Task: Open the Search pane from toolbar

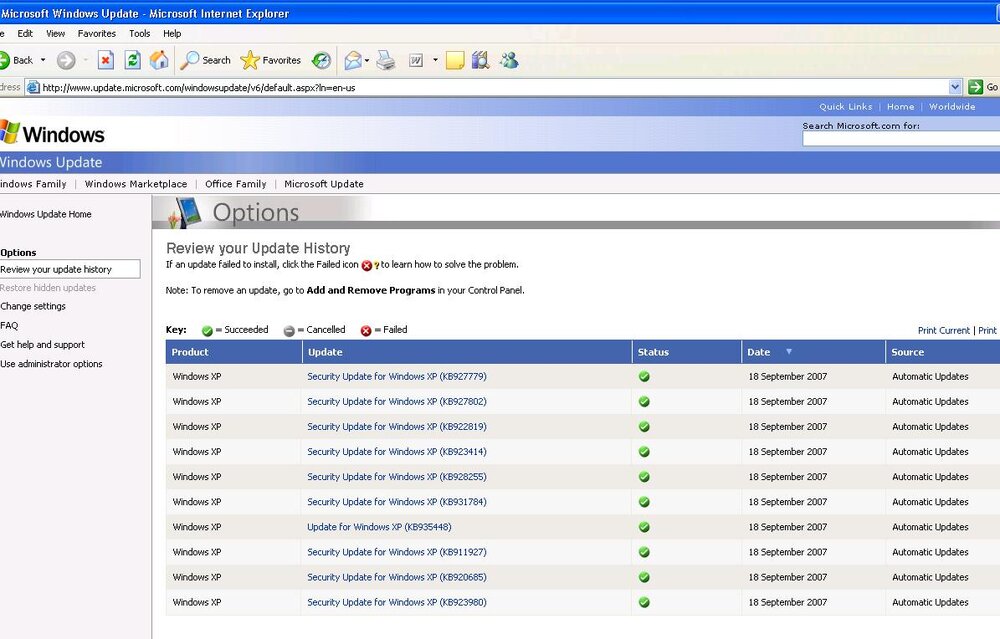Action: [205, 61]
